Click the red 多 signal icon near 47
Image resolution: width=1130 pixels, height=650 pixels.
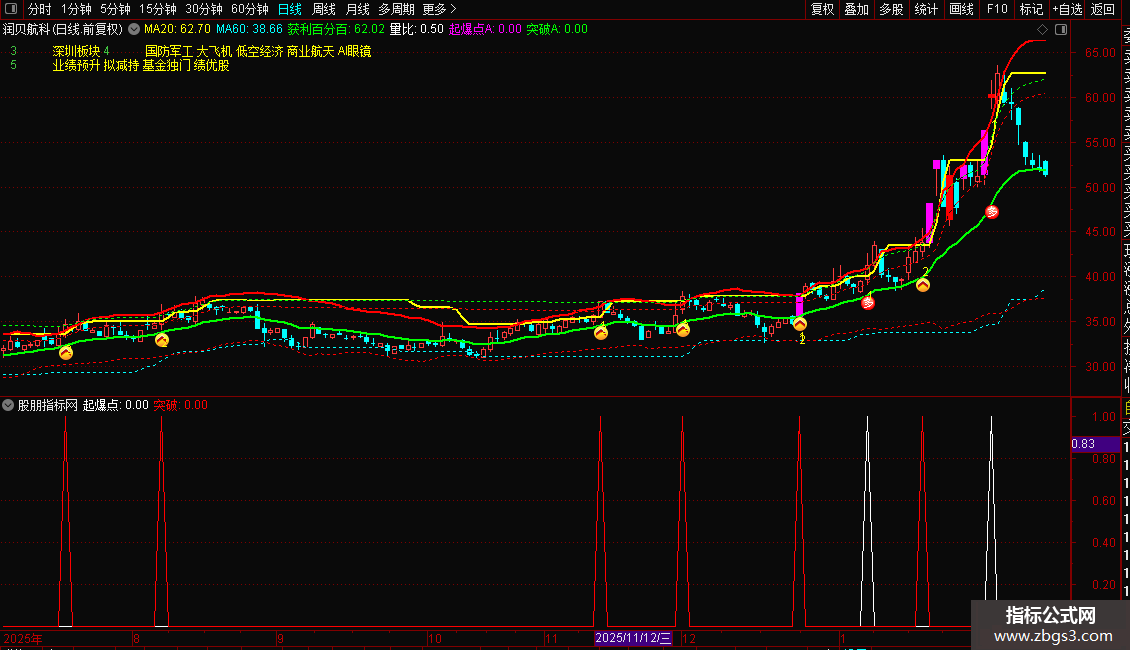[992, 212]
